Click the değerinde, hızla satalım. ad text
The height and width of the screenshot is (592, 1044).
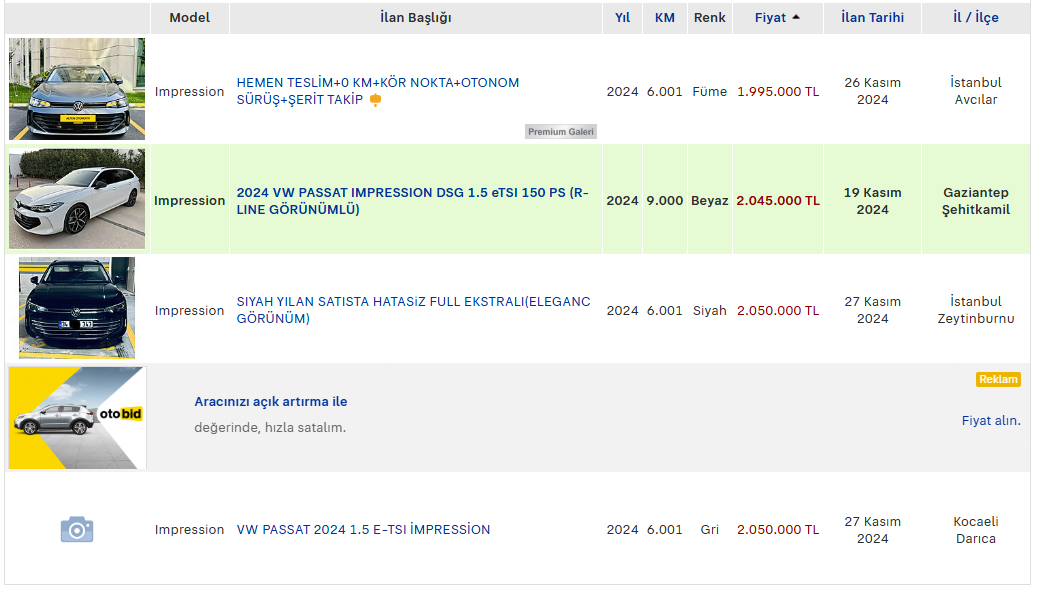[x=270, y=428]
